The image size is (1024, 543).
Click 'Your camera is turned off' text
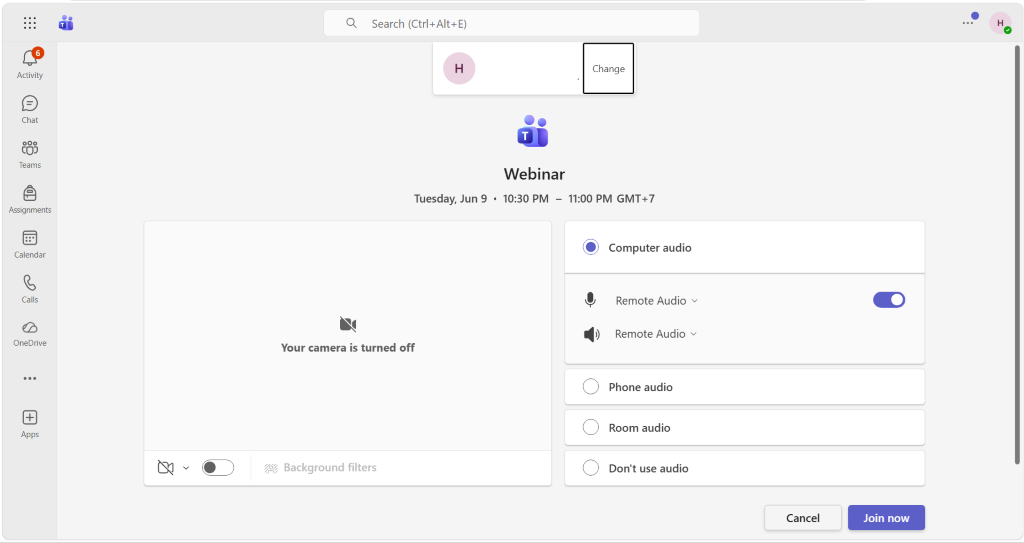tap(348, 348)
